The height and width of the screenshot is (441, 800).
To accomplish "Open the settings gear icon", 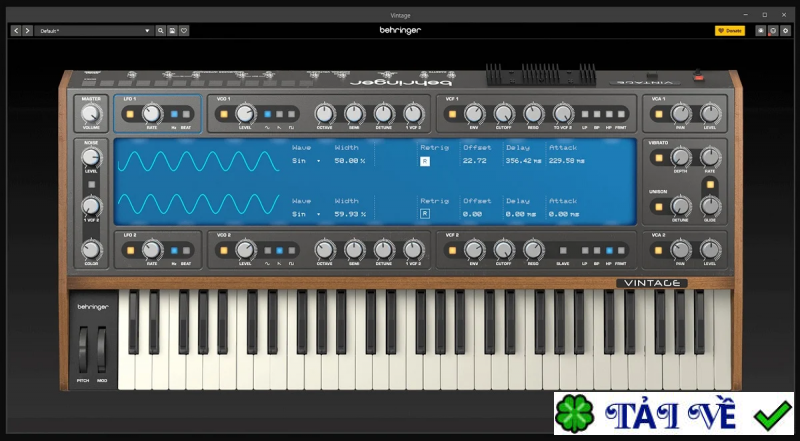I will click(x=785, y=31).
